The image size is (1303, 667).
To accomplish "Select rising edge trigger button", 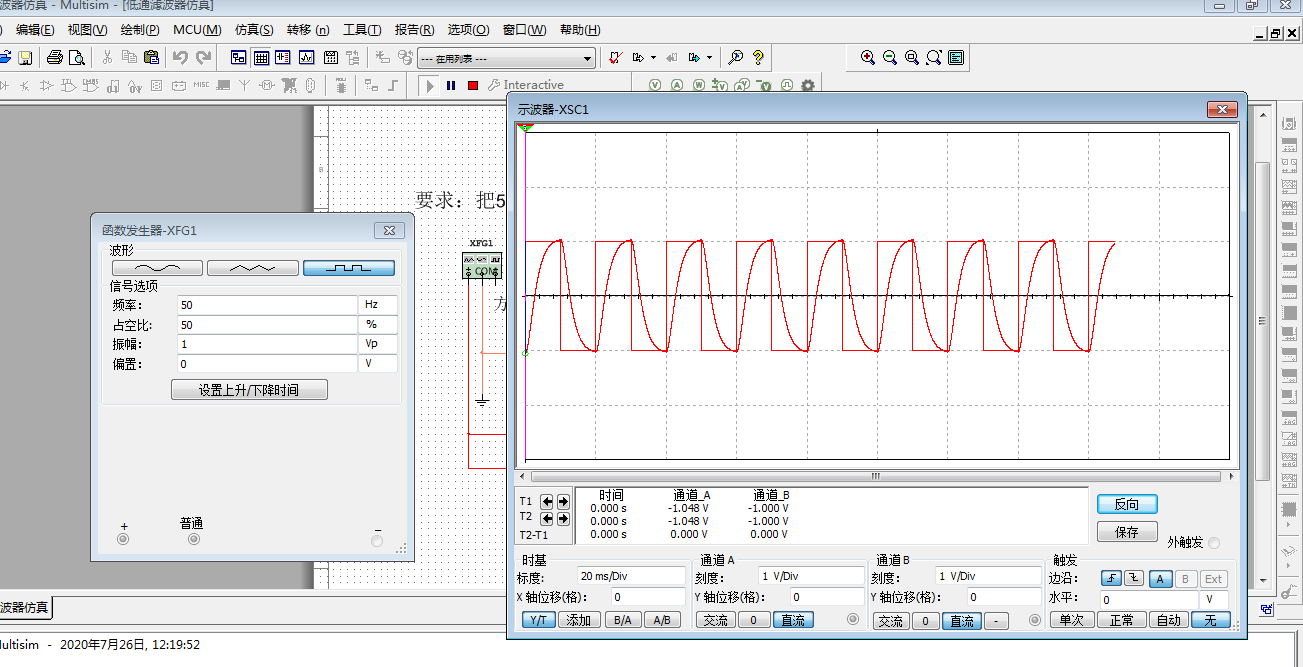I will [1111, 578].
